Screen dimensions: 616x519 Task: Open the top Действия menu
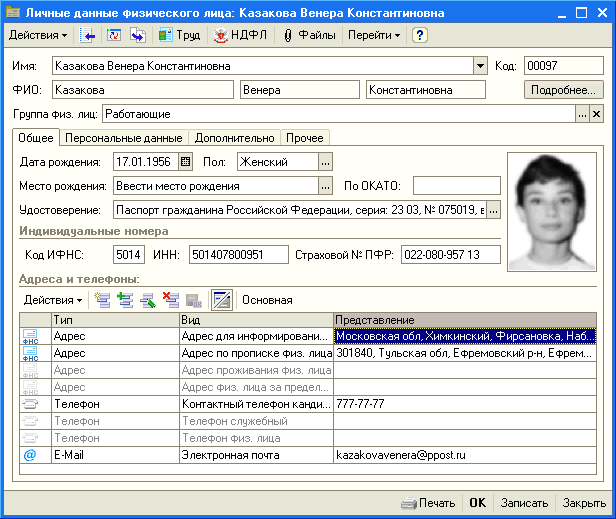pyautogui.click(x=38, y=35)
